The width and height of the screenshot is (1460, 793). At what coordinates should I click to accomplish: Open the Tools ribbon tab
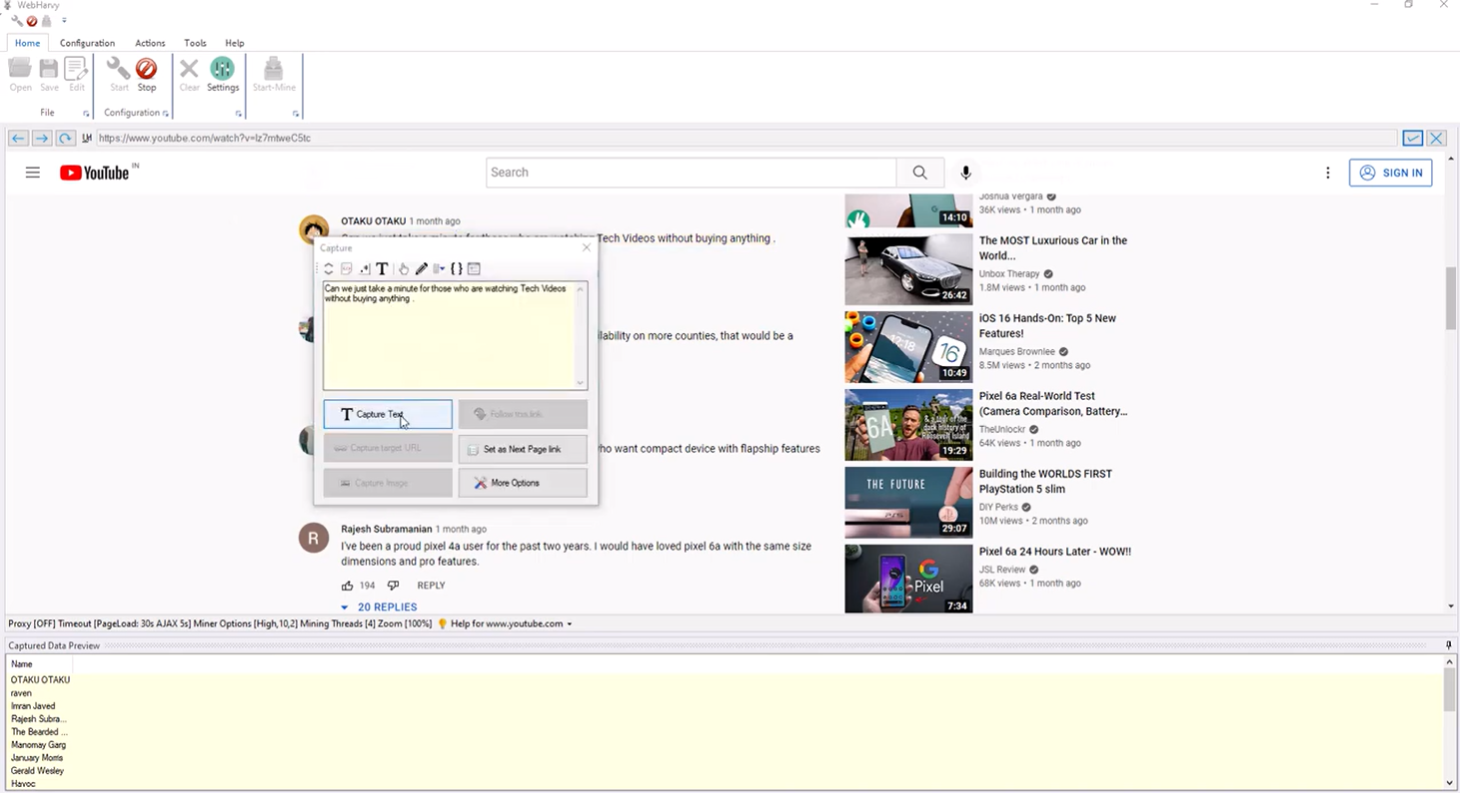195,43
